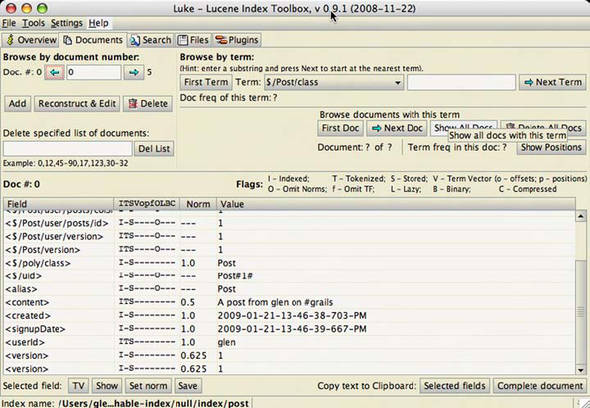Image resolution: width=590 pixels, height=408 pixels.
Task: Open the Tools menu
Action: pos(33,23)
